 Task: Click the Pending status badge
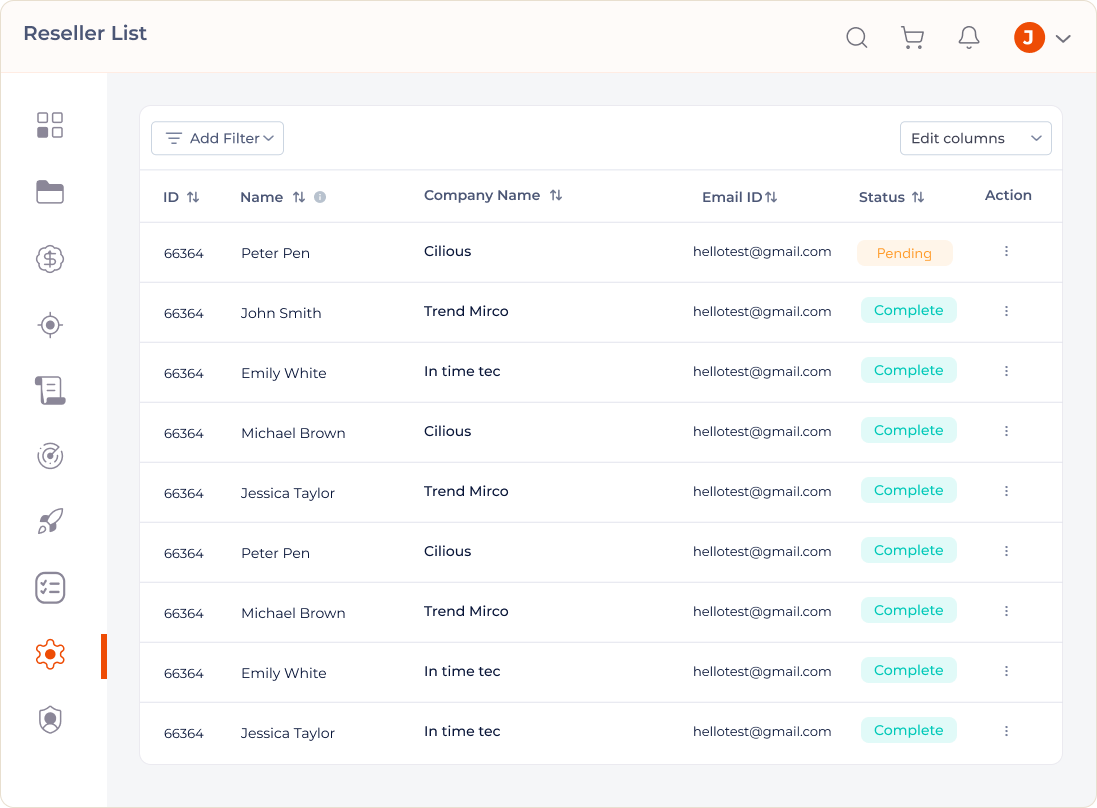905,253
